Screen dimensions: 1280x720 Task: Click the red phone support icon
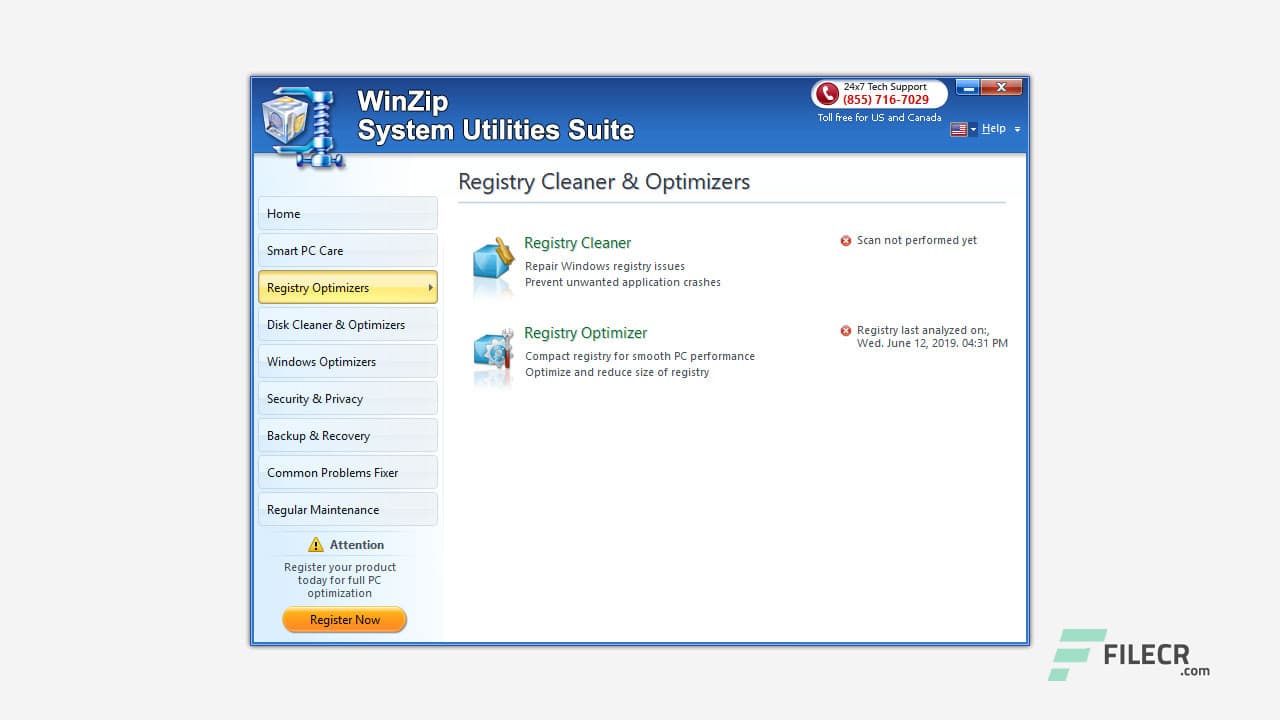827,95
